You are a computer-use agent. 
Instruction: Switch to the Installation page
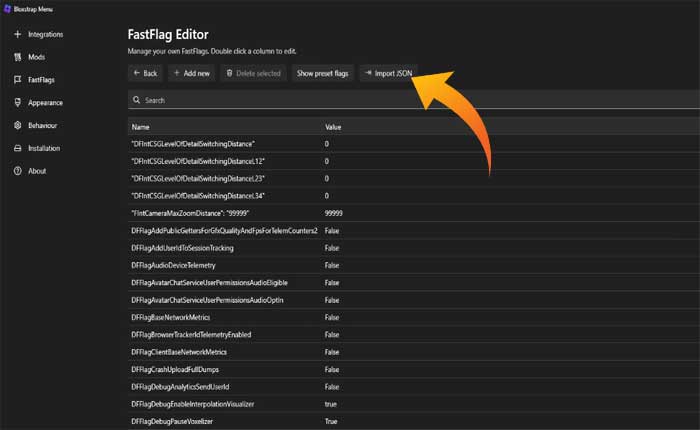click(45, 148)
